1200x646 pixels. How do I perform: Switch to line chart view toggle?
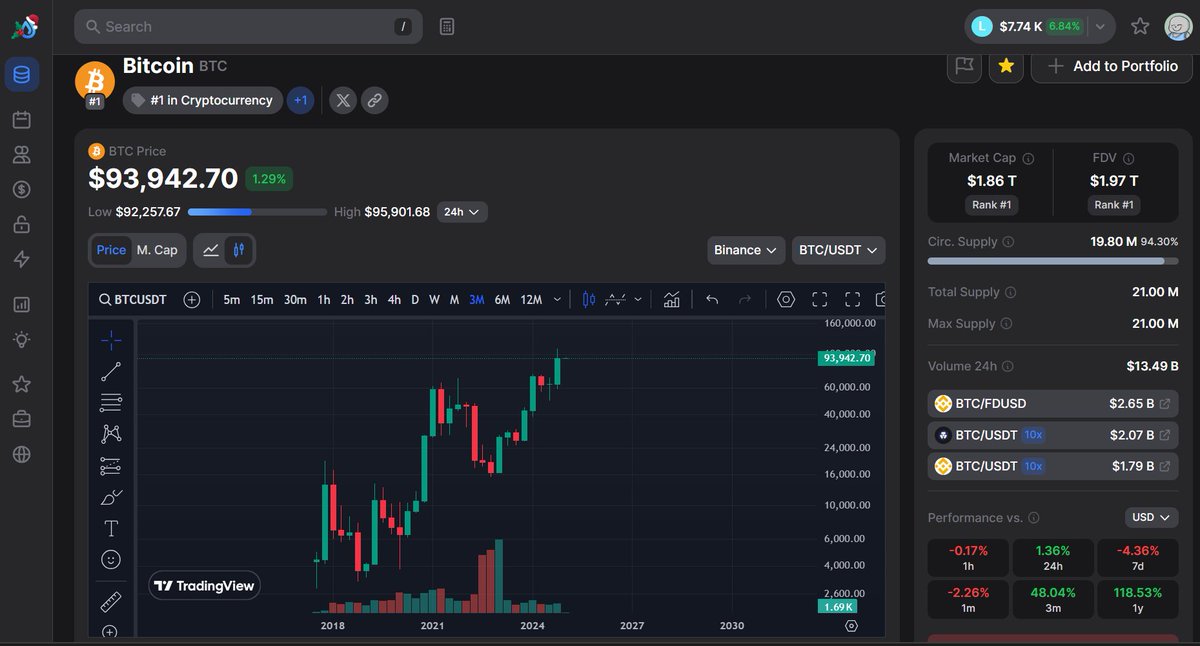pos(211,250)
